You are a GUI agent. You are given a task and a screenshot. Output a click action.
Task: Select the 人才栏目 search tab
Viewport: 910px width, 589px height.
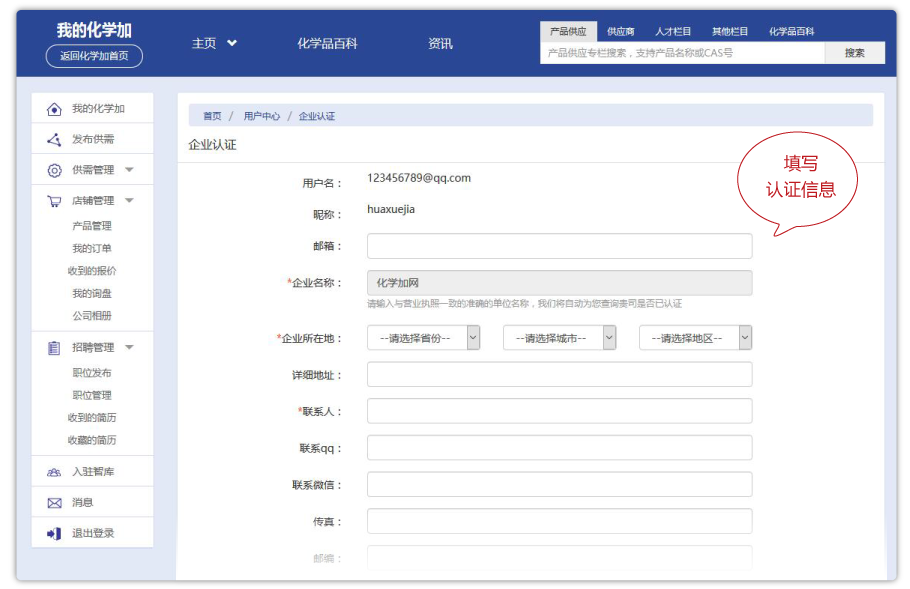[673, 32]
